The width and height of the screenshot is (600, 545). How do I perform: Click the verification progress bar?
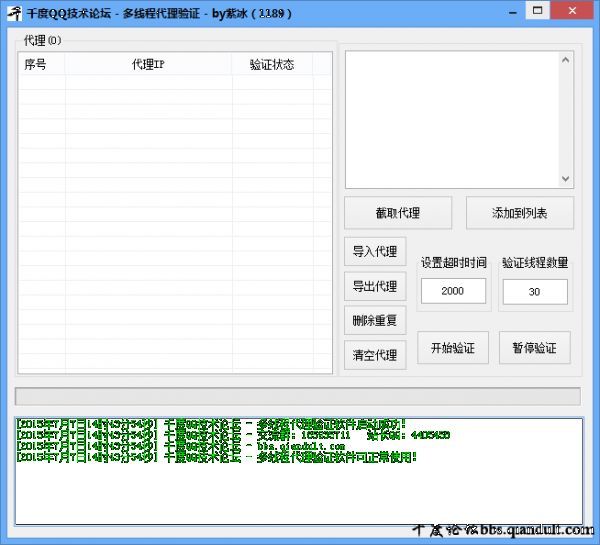click(298, 396)
